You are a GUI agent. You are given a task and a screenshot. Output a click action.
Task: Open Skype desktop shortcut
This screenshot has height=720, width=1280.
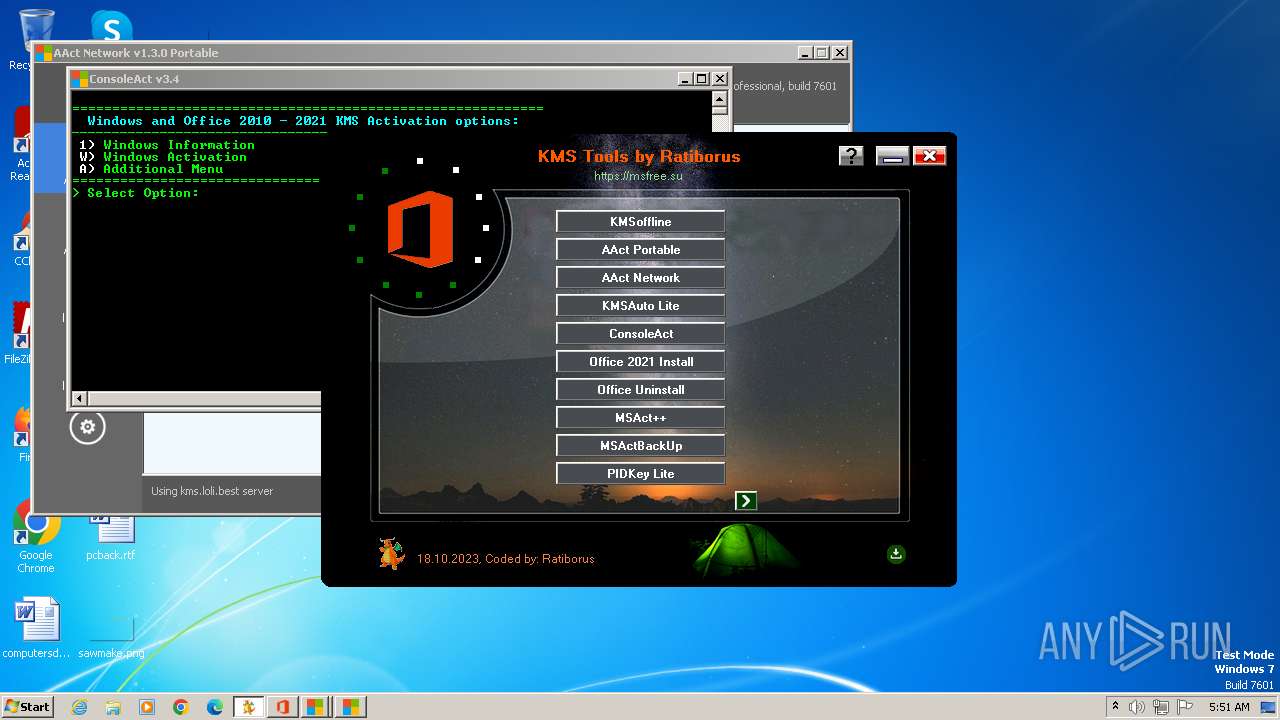pos(110,27)
